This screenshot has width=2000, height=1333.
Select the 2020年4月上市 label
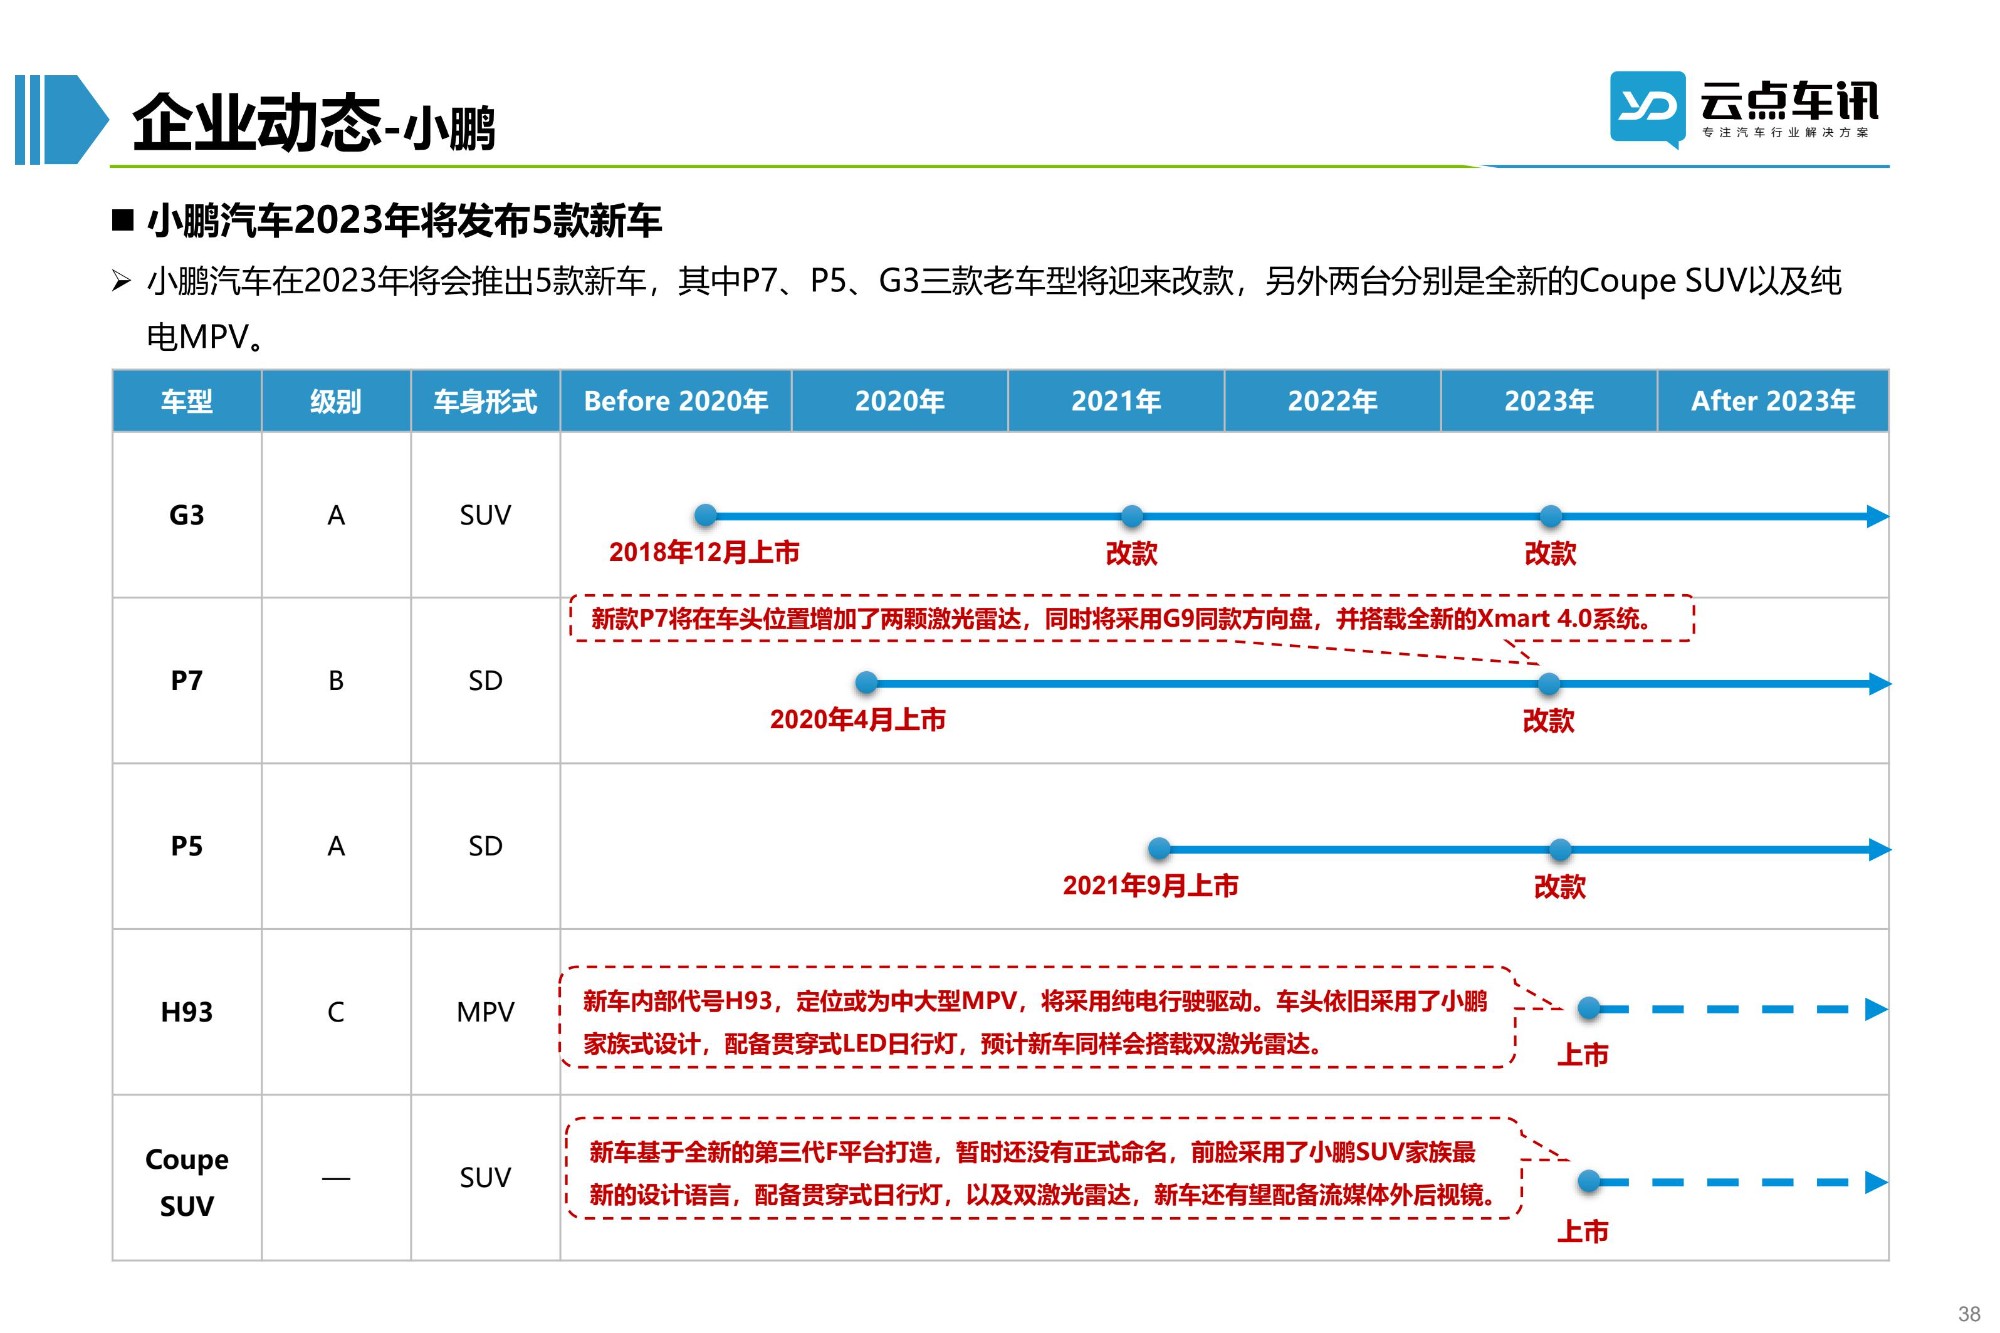[857, 719]
